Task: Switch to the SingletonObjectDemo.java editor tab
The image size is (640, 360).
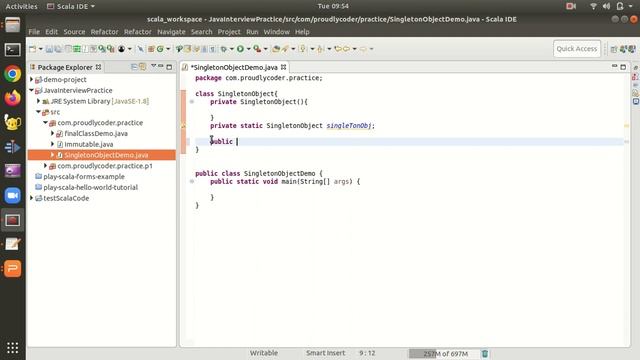Action: tap(234, 67)
